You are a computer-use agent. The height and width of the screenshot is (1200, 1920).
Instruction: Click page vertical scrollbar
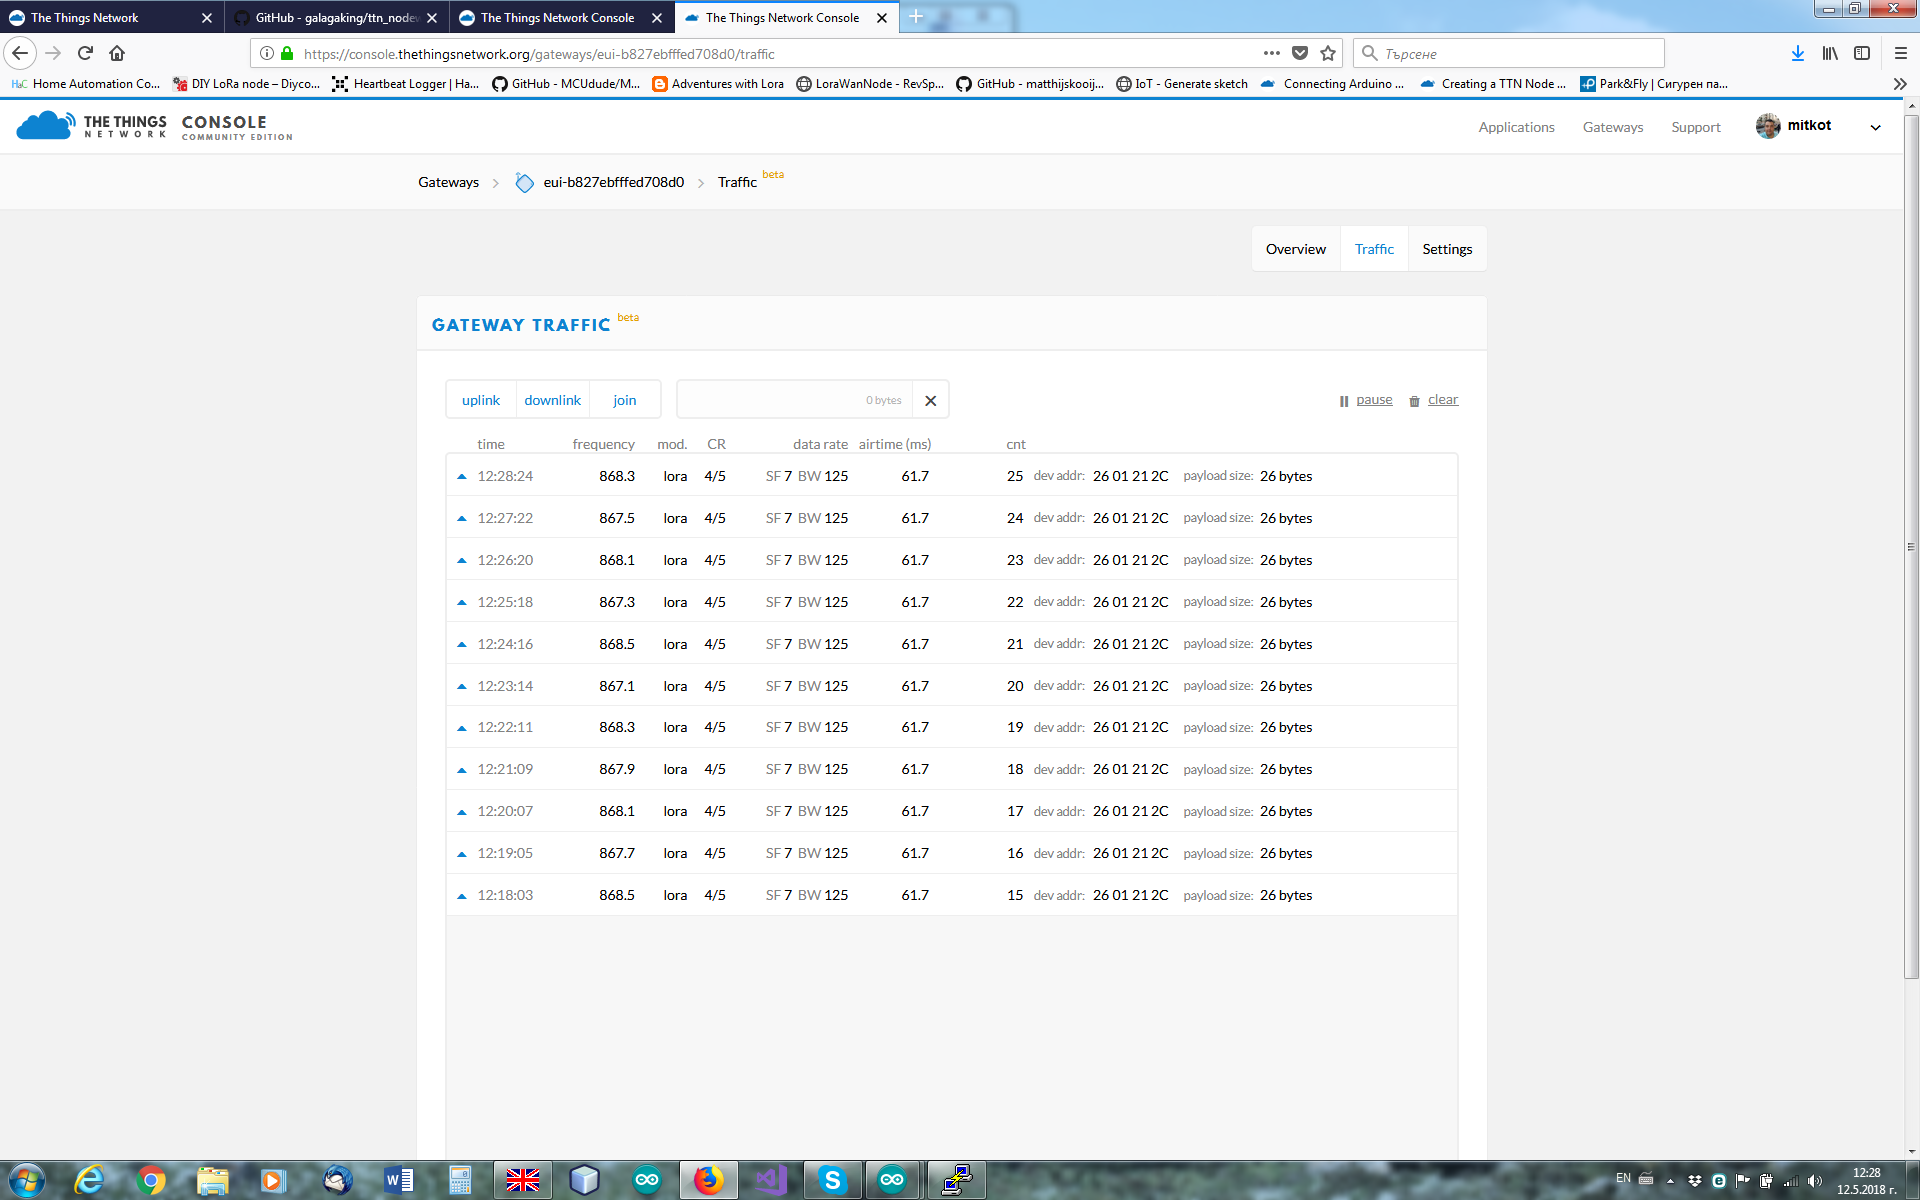1911,546
